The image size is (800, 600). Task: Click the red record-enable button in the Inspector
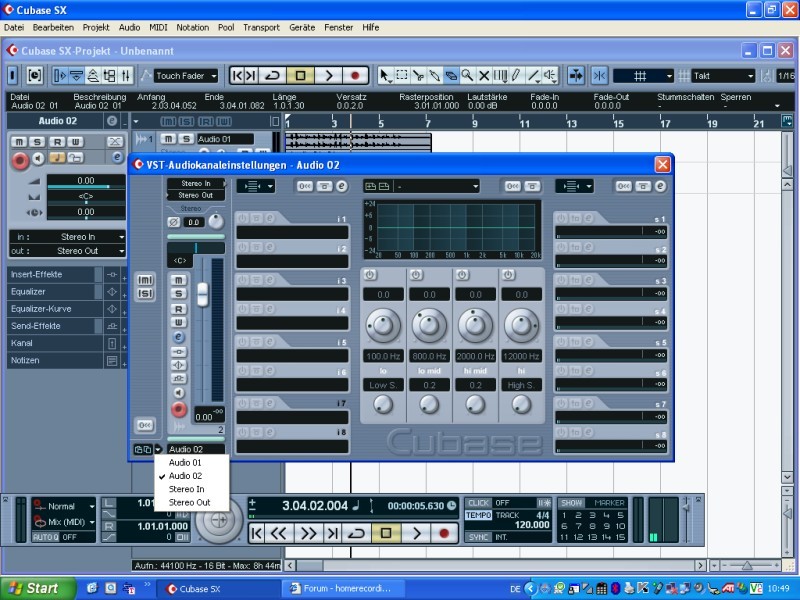tap(20, 160)
